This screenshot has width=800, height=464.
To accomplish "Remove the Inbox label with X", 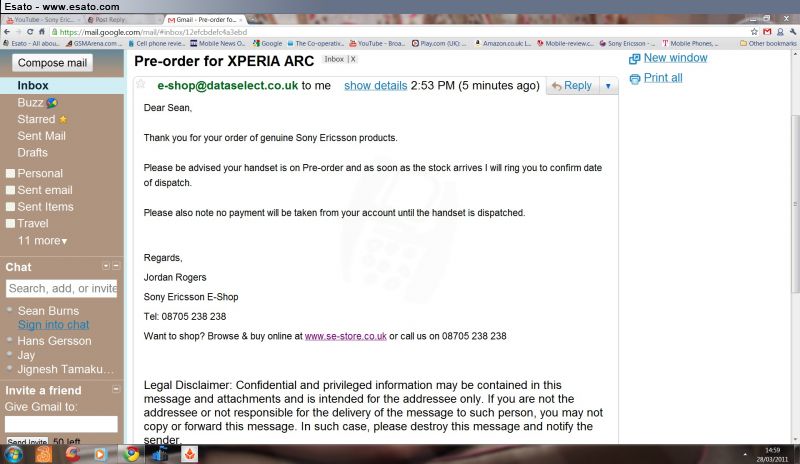I will 353,59.
